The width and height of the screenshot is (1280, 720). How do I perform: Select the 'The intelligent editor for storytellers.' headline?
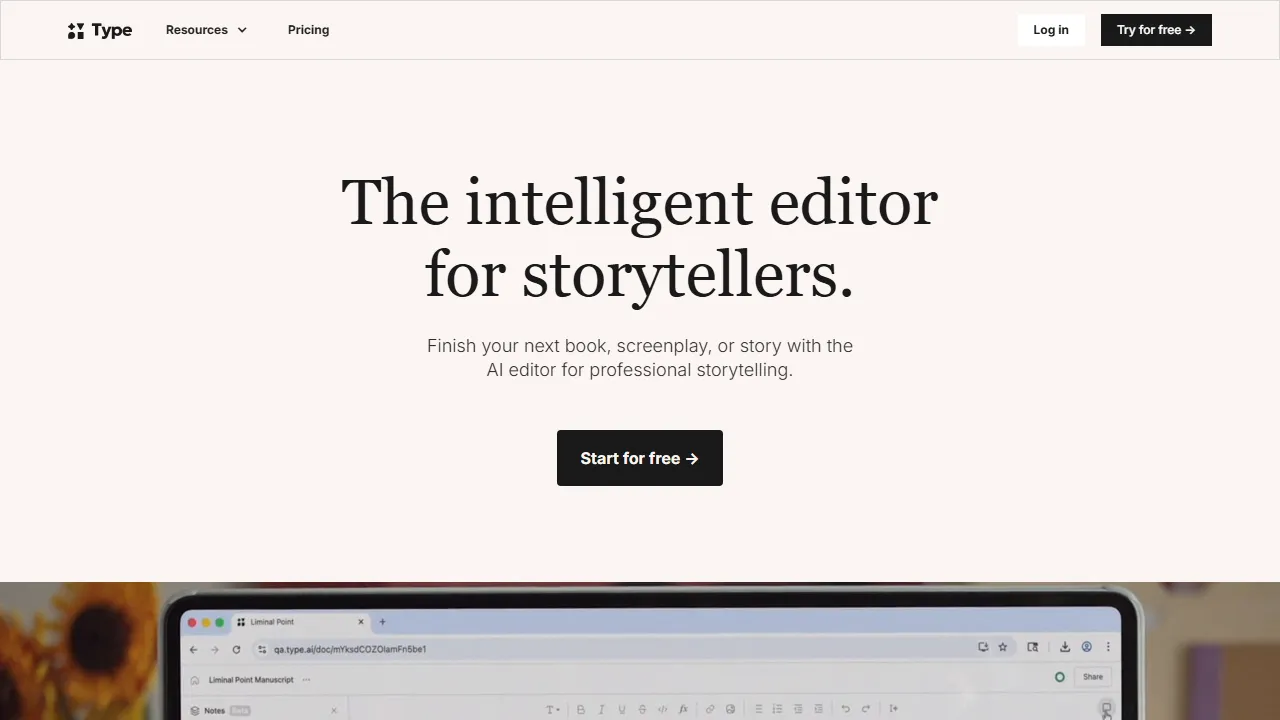[x=640, y=238]
